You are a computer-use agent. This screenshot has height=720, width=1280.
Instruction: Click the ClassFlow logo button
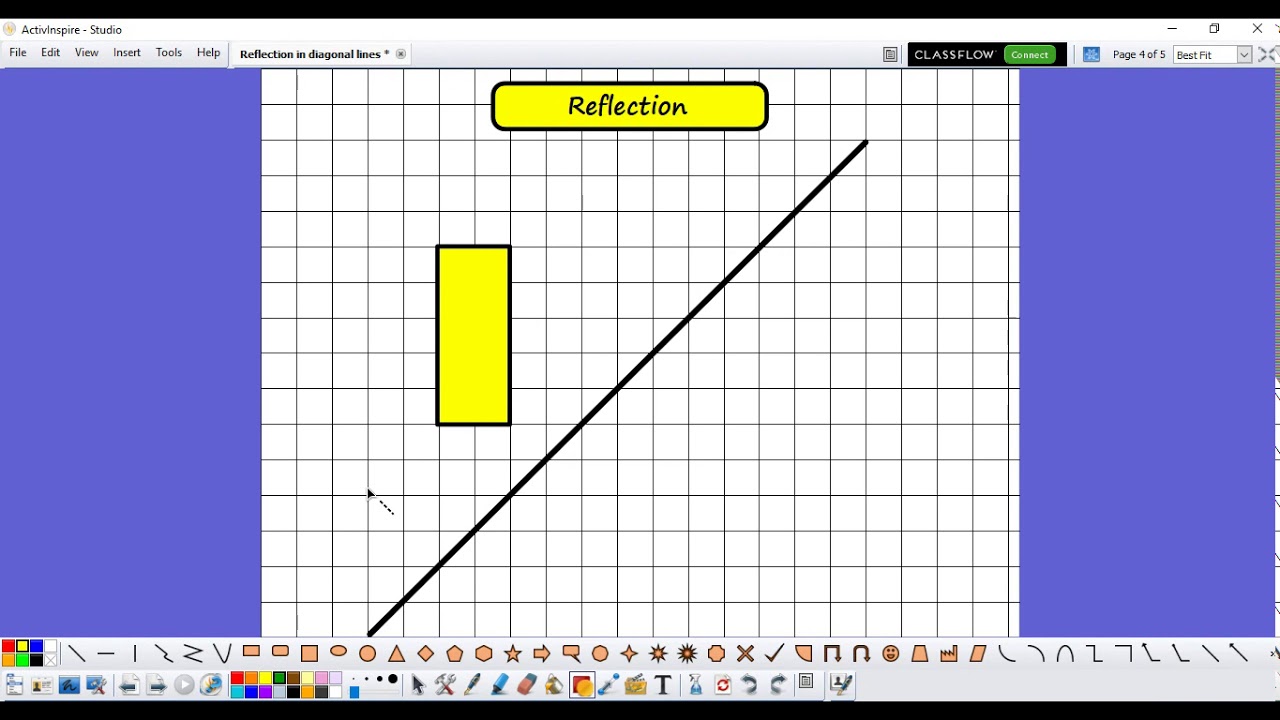point(955,55)
